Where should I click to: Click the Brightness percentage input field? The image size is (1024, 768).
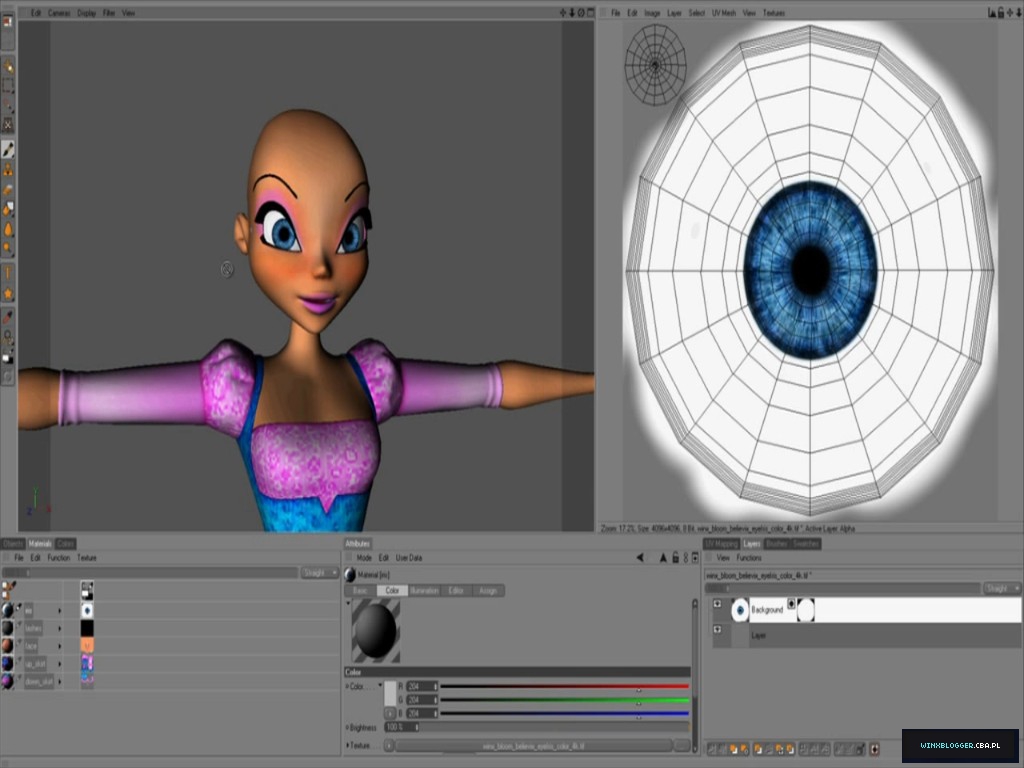click(402, 727)
